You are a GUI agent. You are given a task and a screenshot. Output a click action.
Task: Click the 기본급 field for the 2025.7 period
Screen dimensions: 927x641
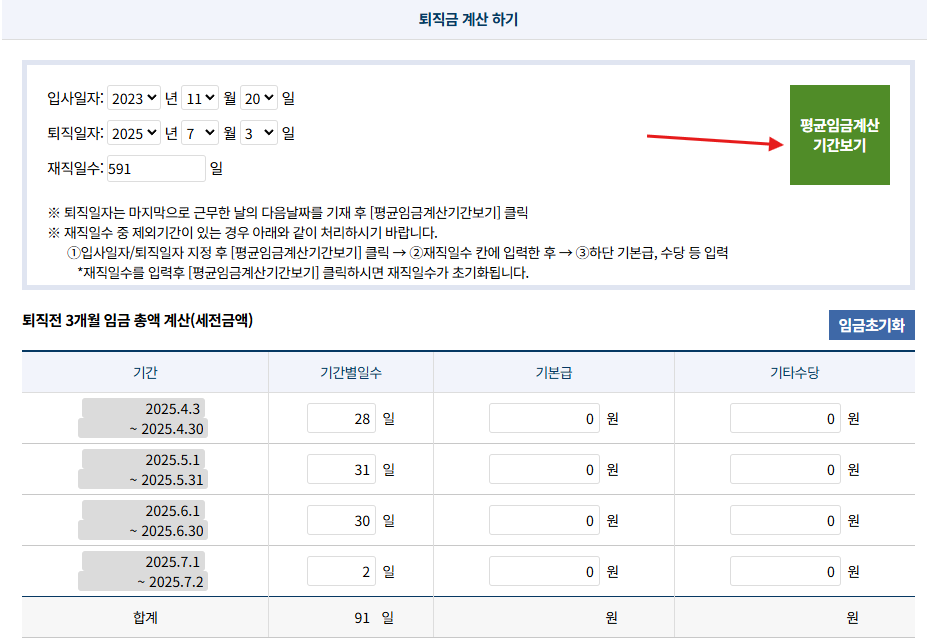[543, 571]
